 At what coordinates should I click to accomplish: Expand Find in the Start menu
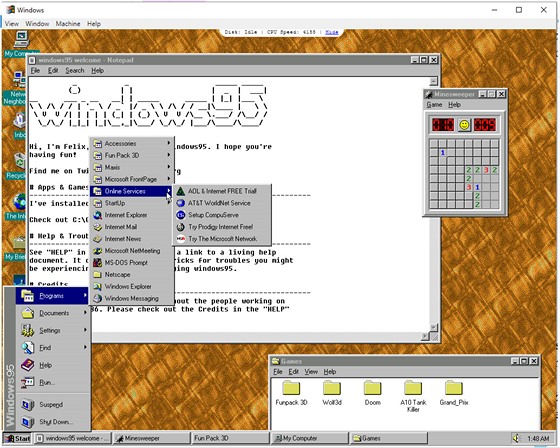[x=52, y=348]
